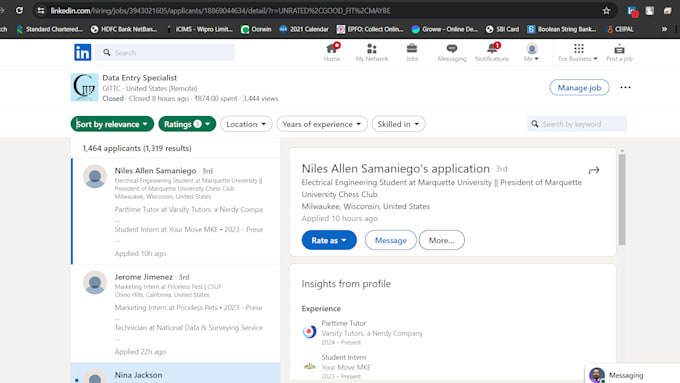680x383 pixels.
Task: Click the Your Move MKE logo
Action: tap(309, 367)
